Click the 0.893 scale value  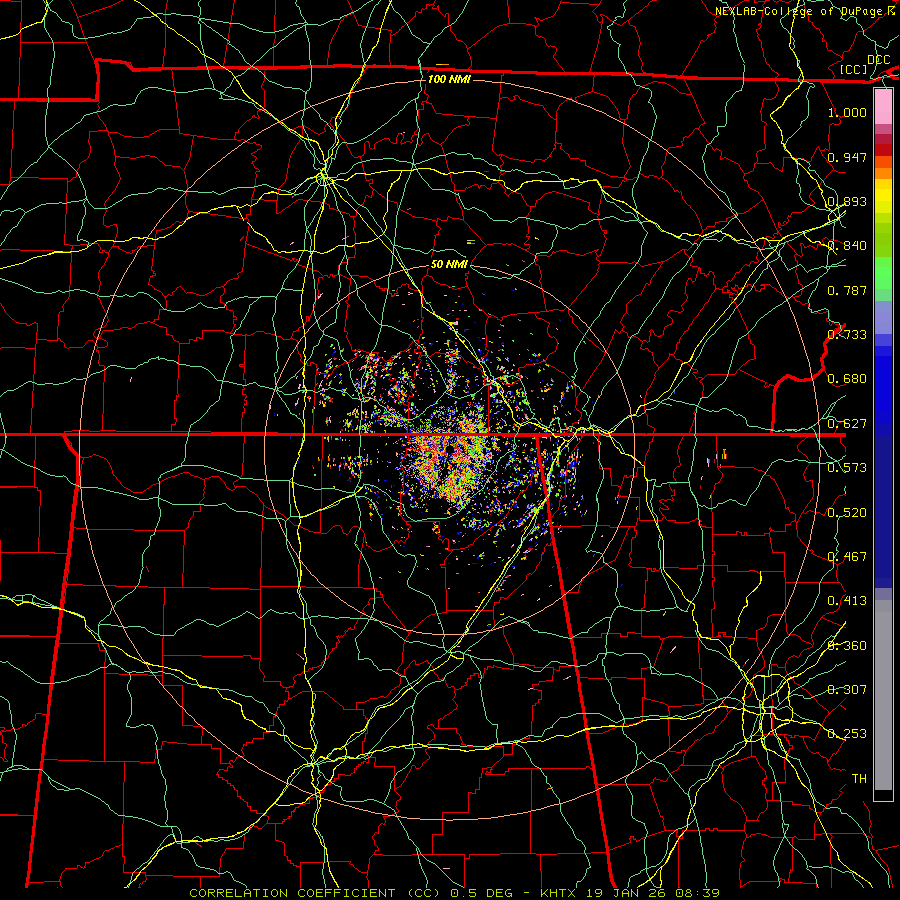(847, 201)
